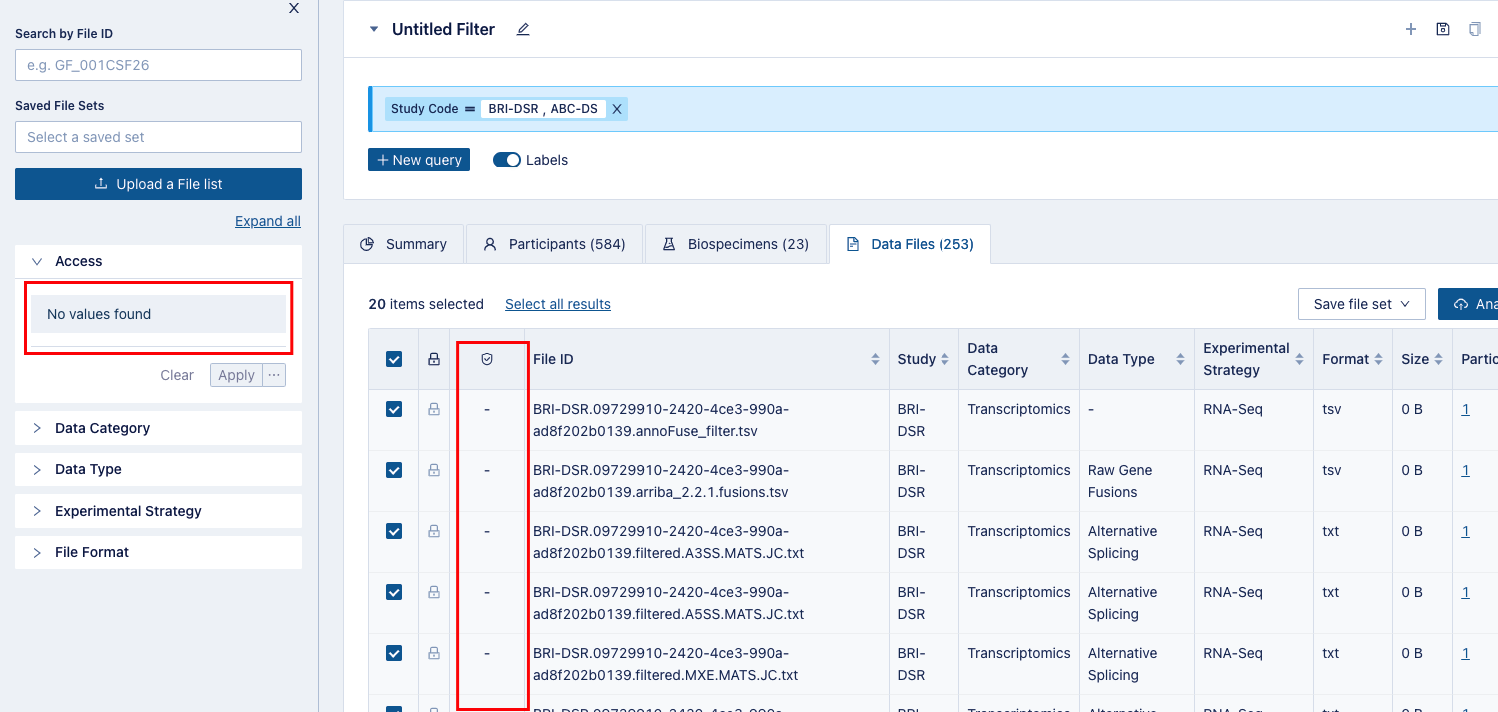Image resolution: width=1498 pixels, height=712 pixels.
Task: Collapse the Access filter section
Action: click(37, 261)
